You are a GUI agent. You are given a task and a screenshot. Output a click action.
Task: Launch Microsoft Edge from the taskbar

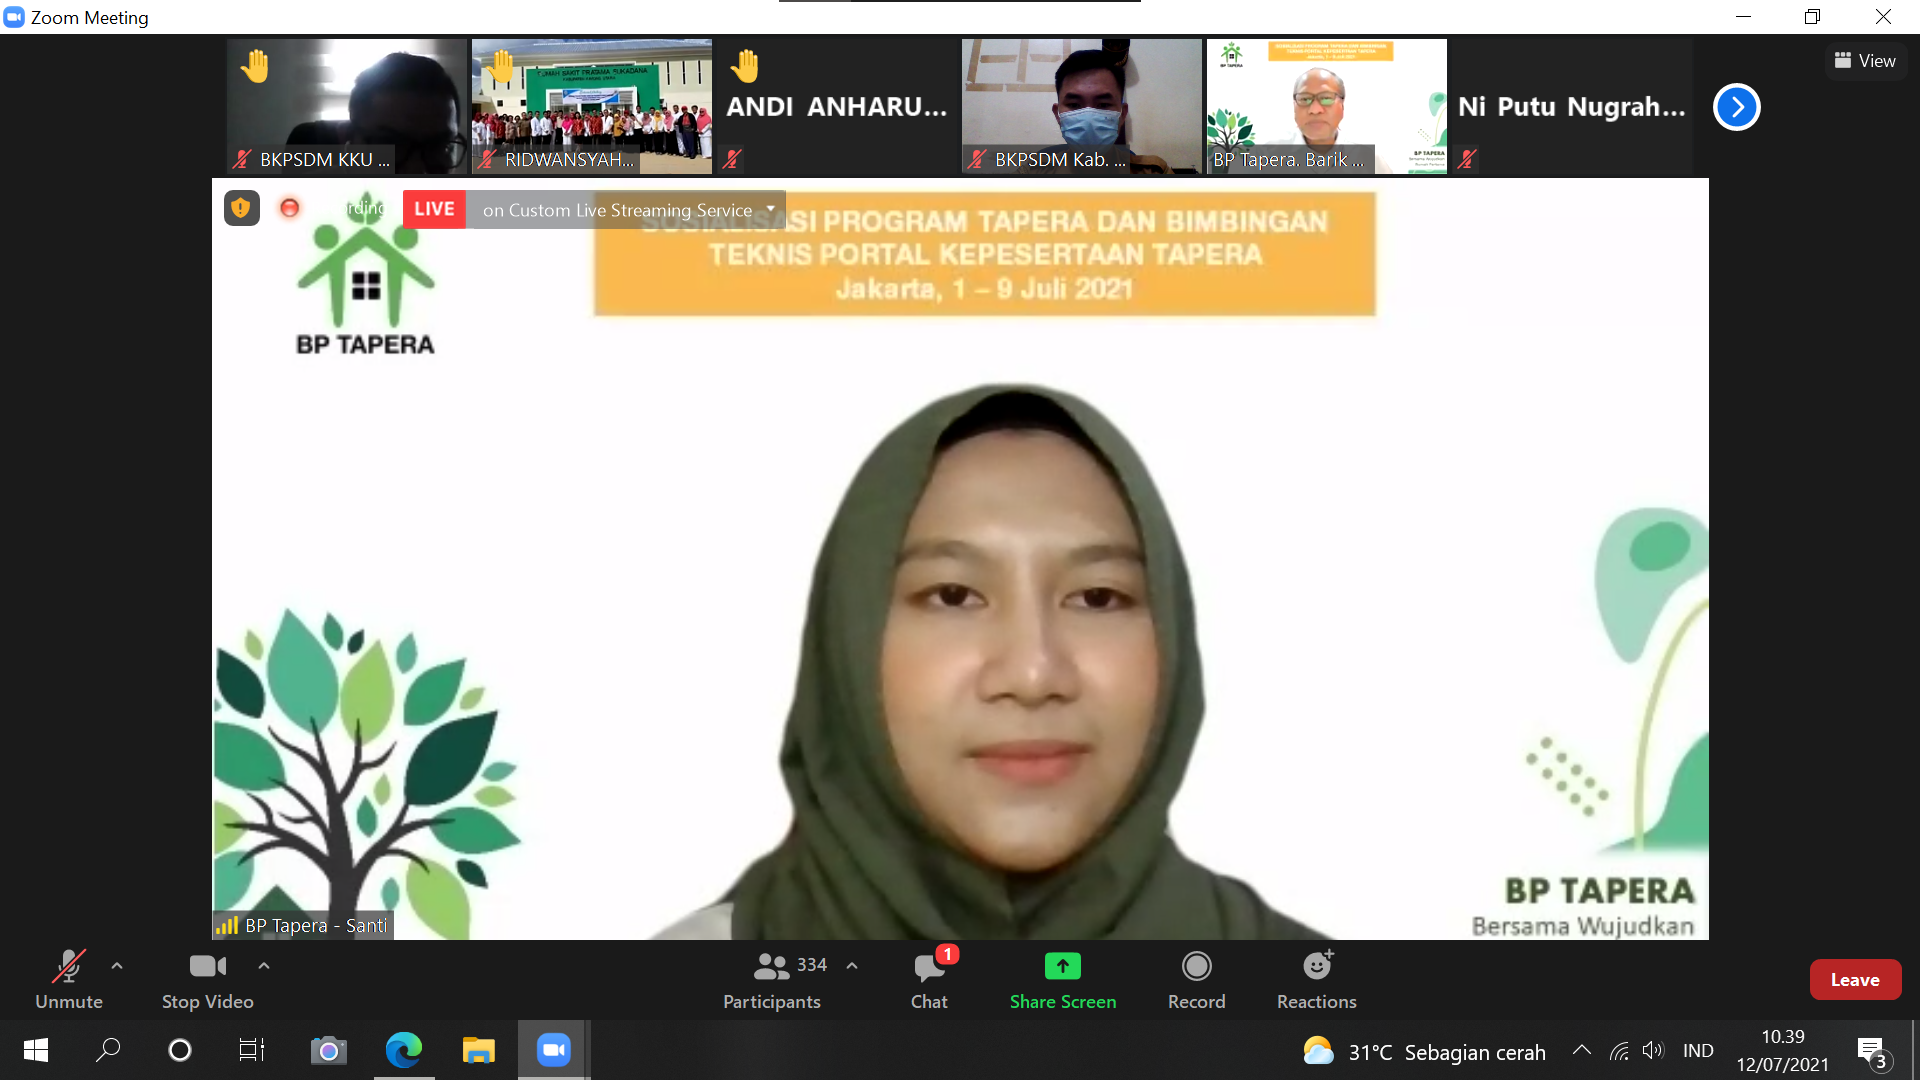click(x=403, y=1051)
